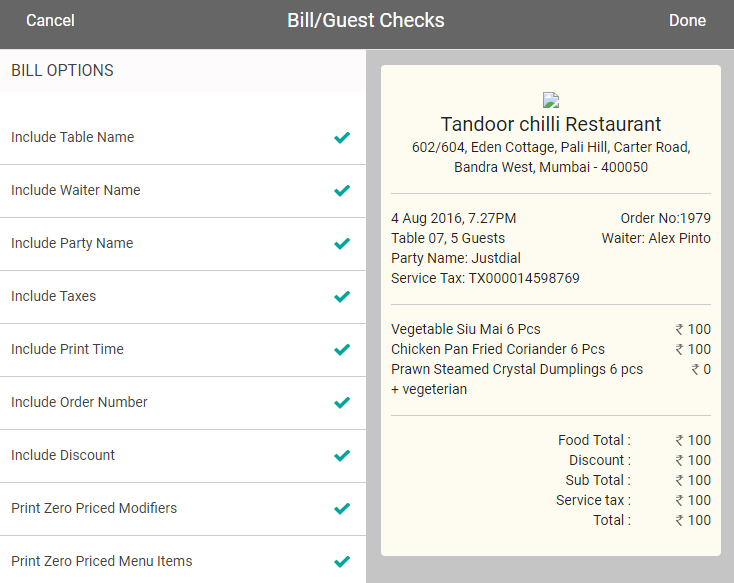Click the Tandoor chilli Restaurant title
734x583 pixels.
[551, 125]
